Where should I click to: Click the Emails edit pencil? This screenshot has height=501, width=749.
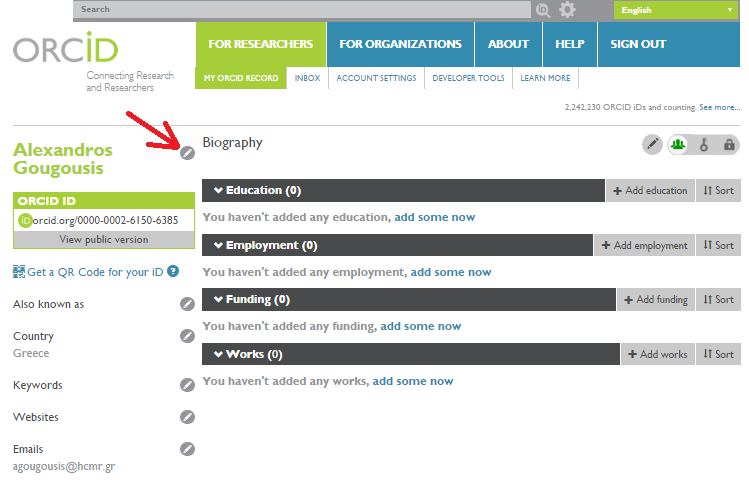pyautogui.click(x=187, y=449)
